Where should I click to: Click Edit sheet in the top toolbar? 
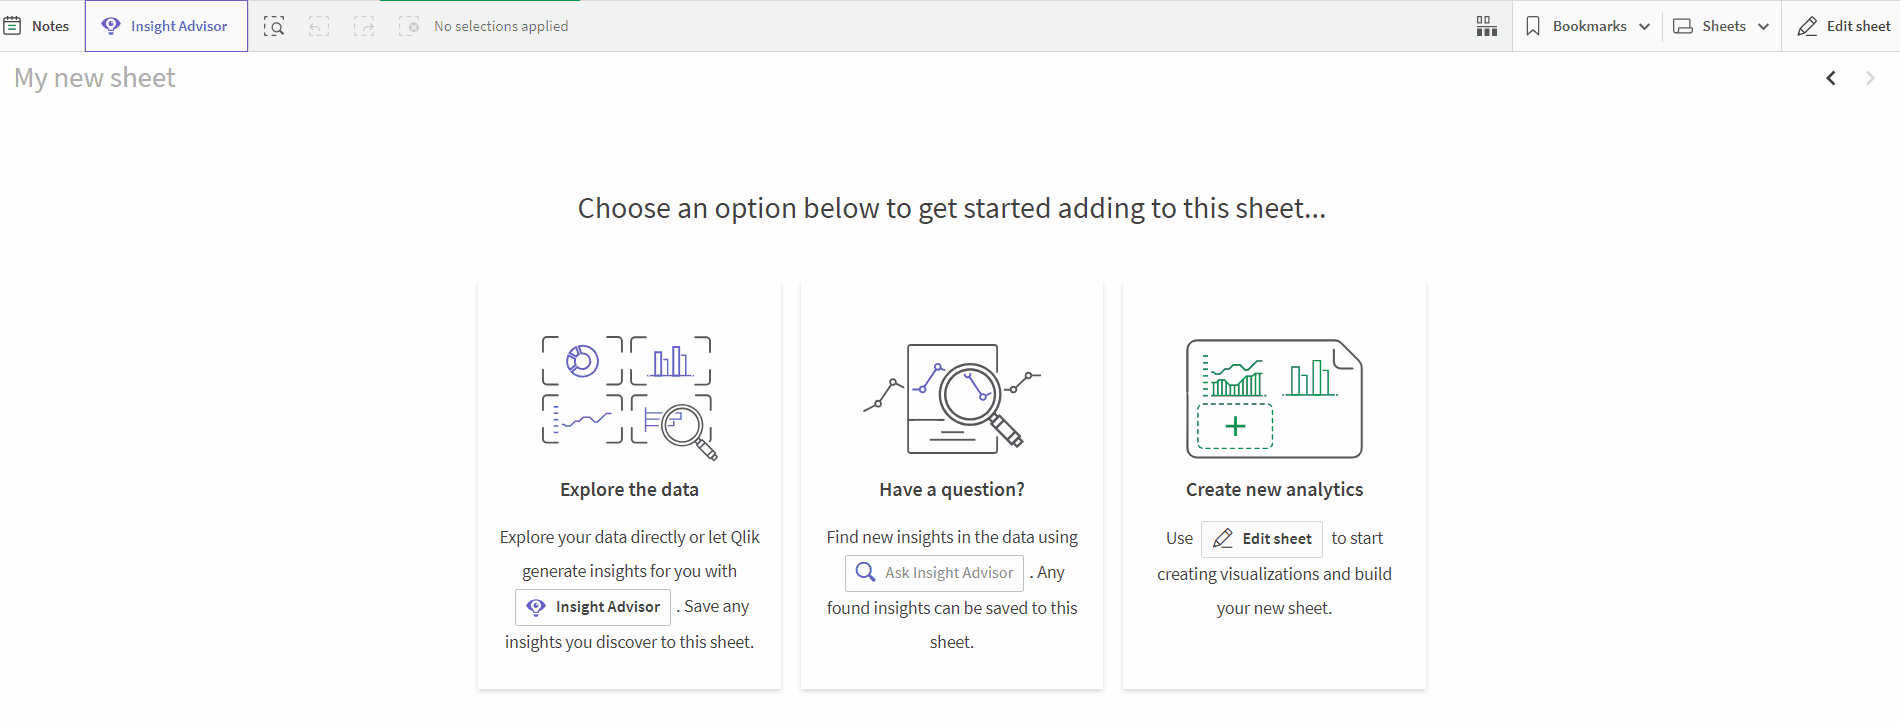pos(1844,26)
